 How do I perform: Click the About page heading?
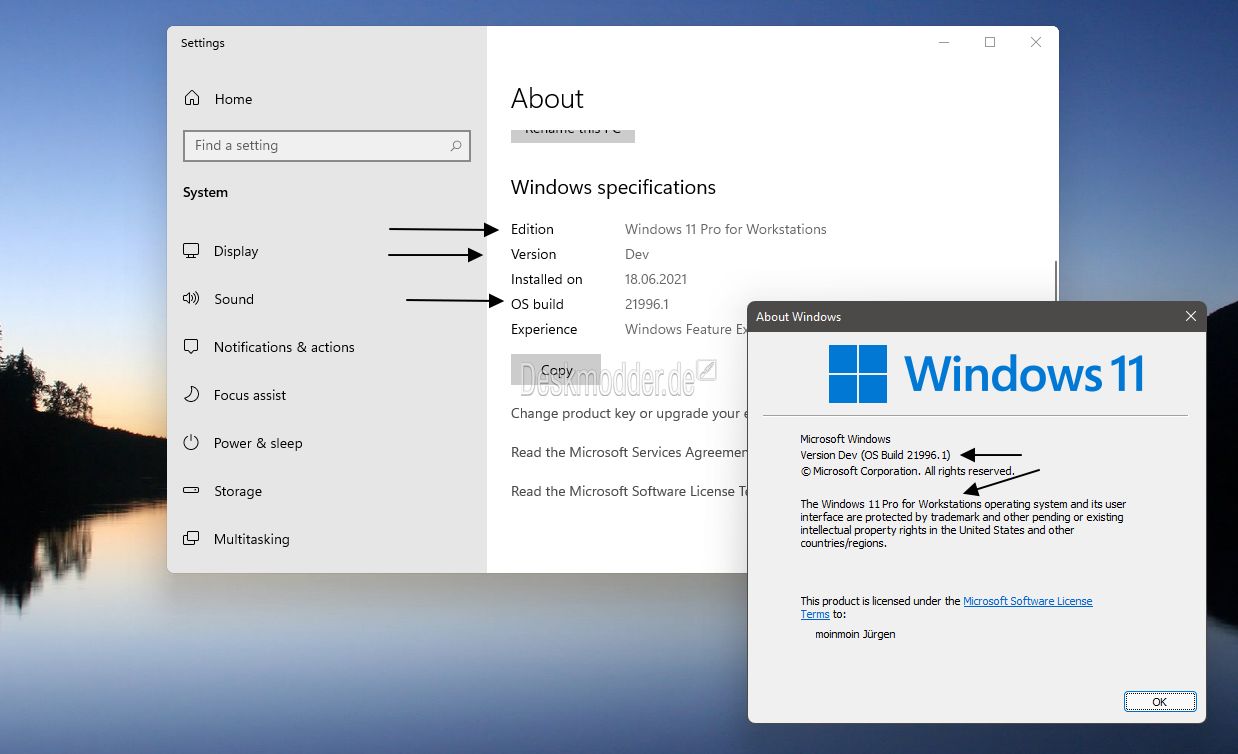pyautogui.click(x=547, y=98)
